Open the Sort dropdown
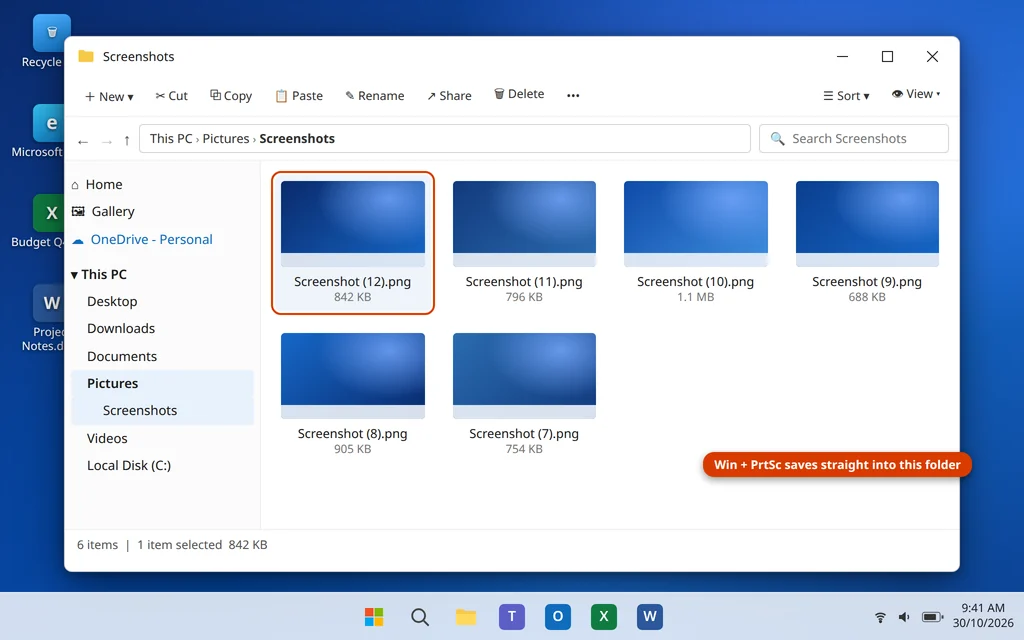Screen dimensions: 1024x640 [x=846, y=95]
